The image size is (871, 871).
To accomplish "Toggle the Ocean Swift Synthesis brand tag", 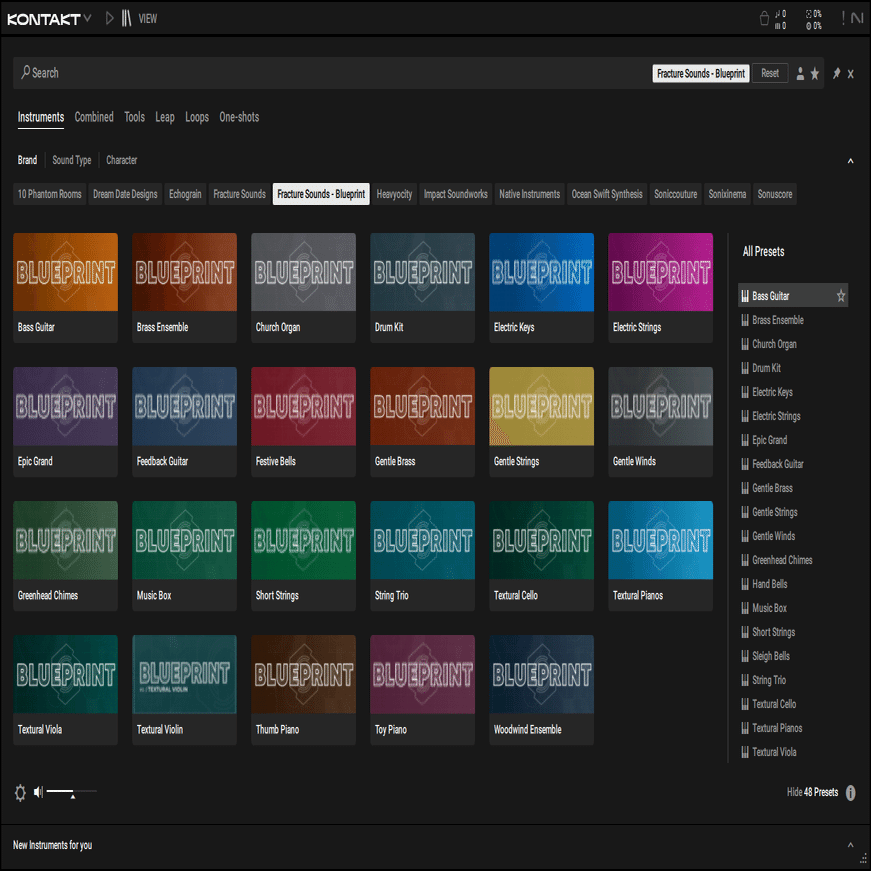I will tap(607, 194).
